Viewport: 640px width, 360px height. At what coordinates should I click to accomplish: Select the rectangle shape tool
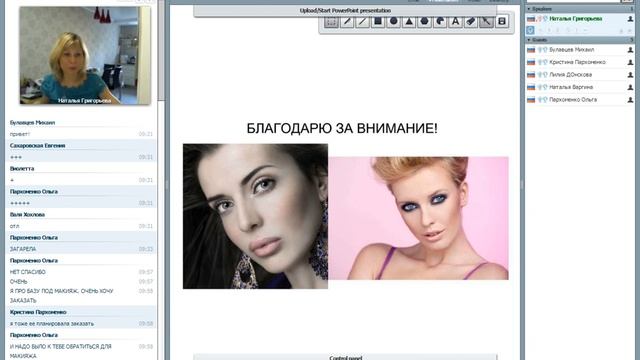click(378, 21)
